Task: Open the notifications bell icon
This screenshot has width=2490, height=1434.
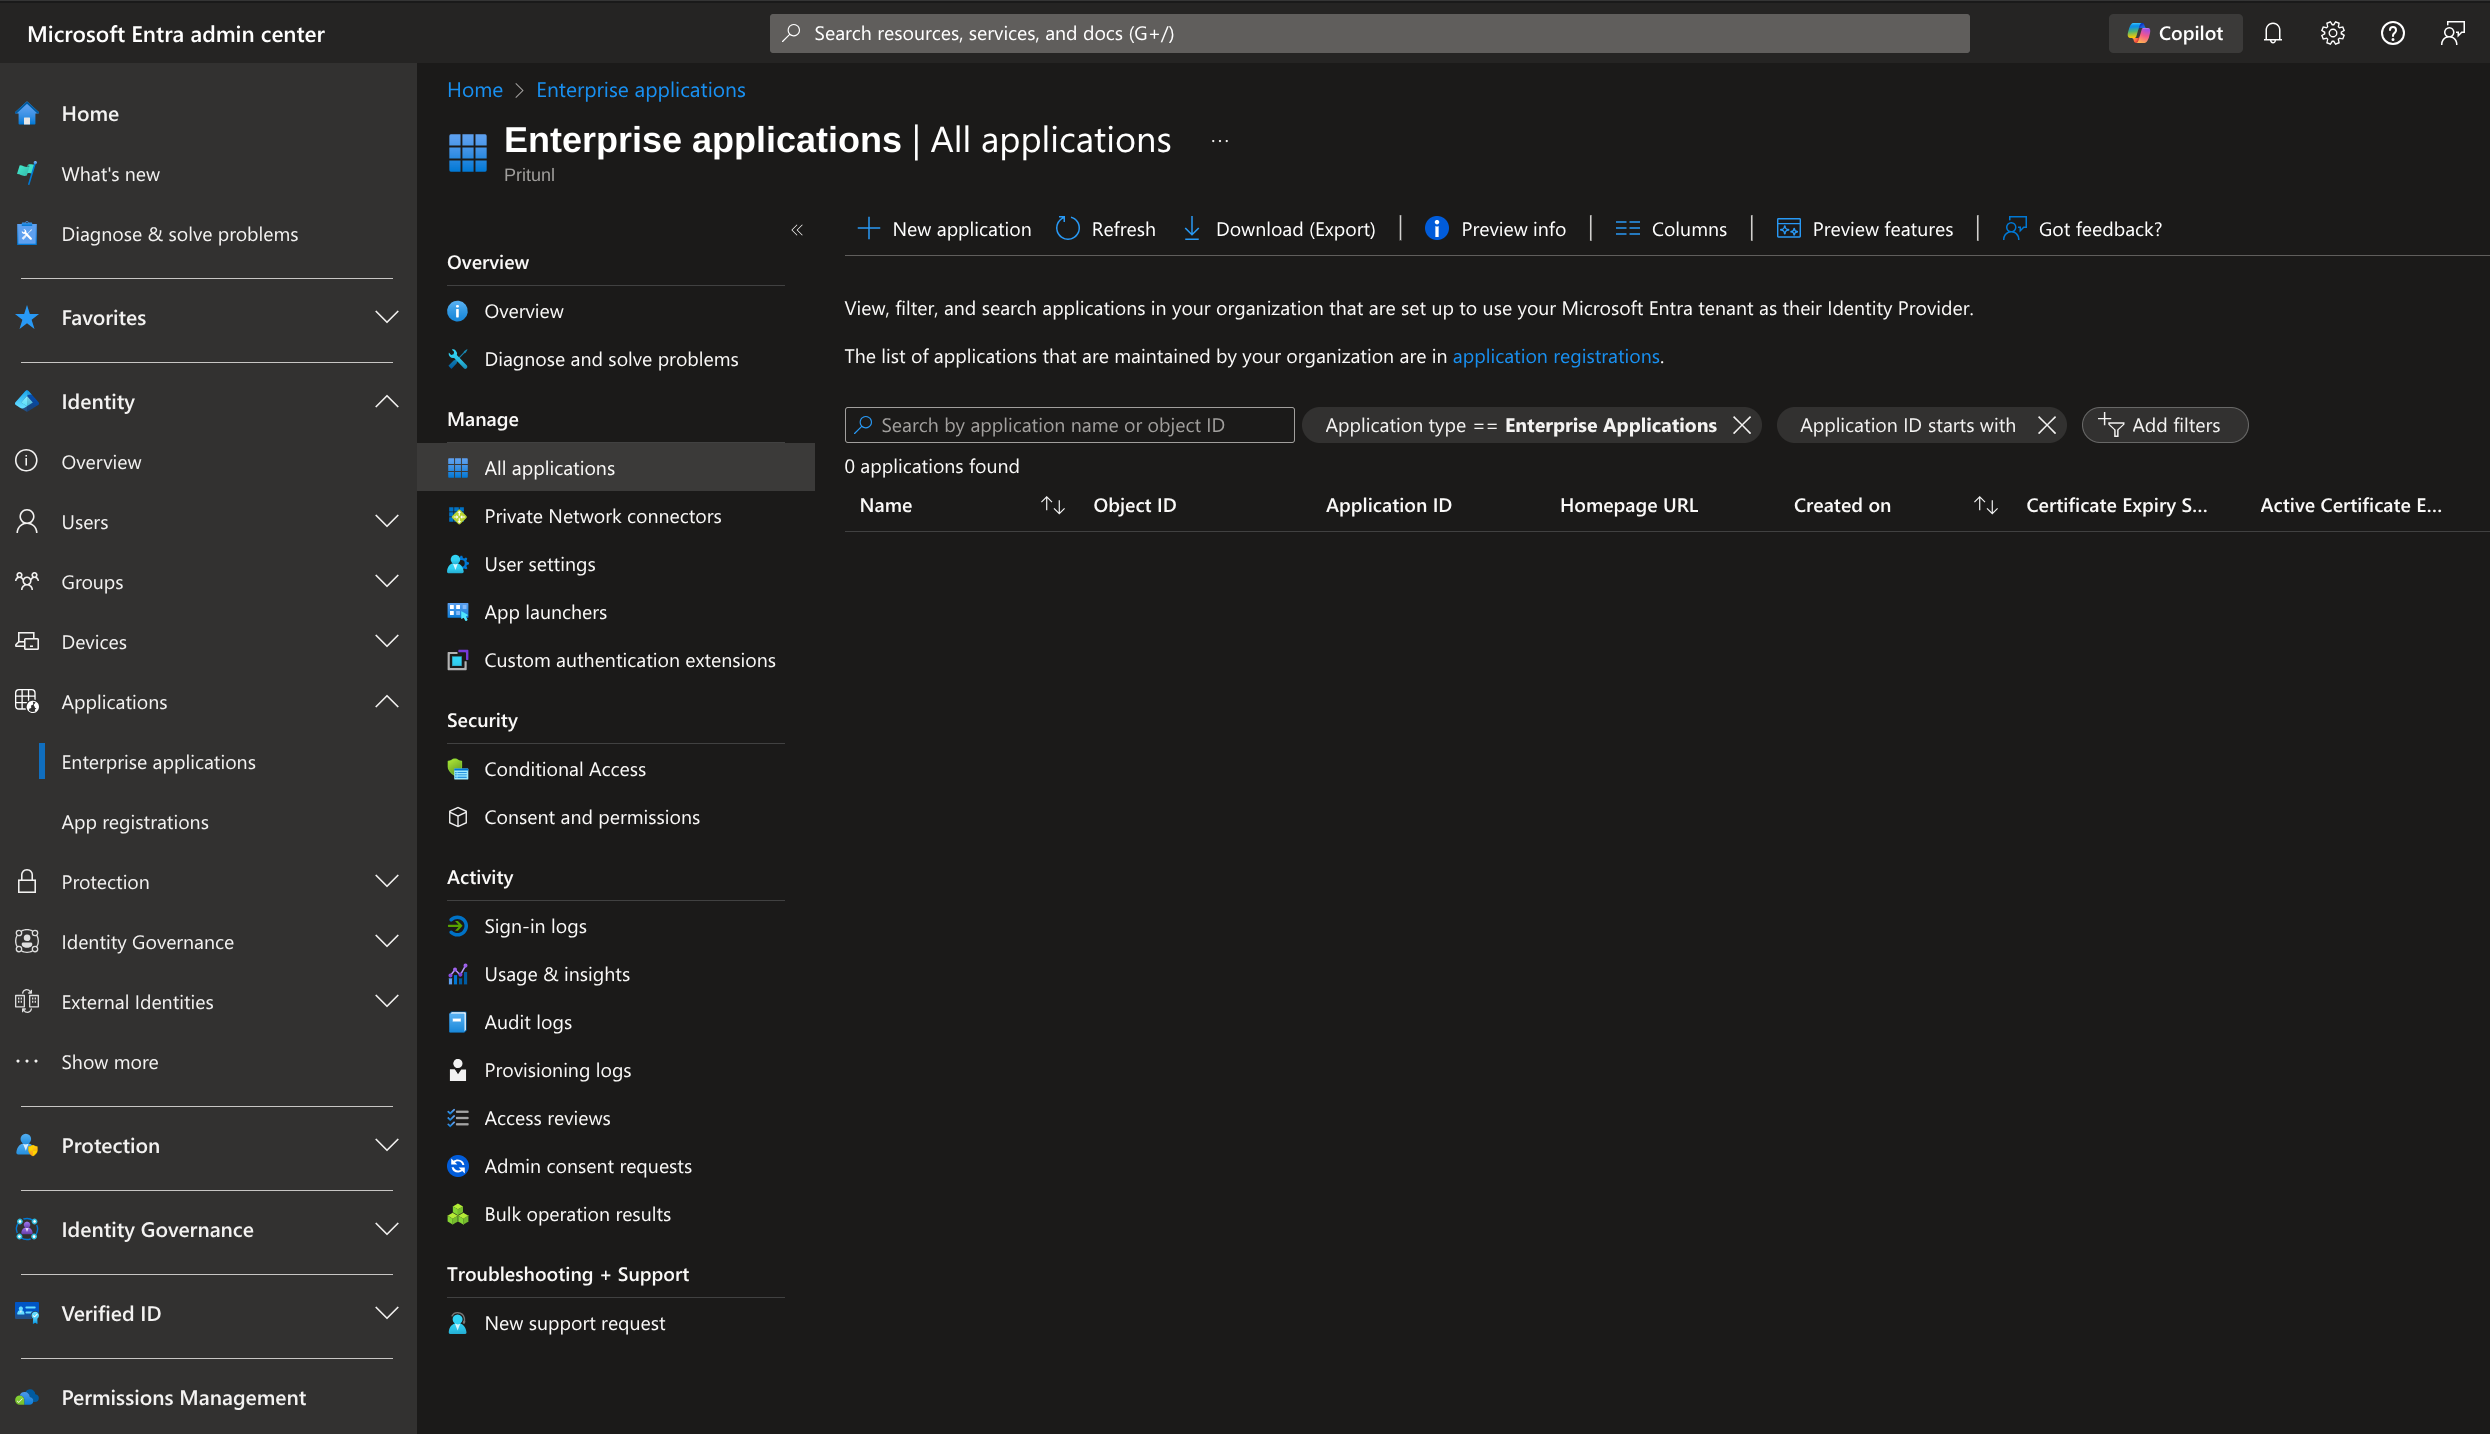Action: point(2272,33)
